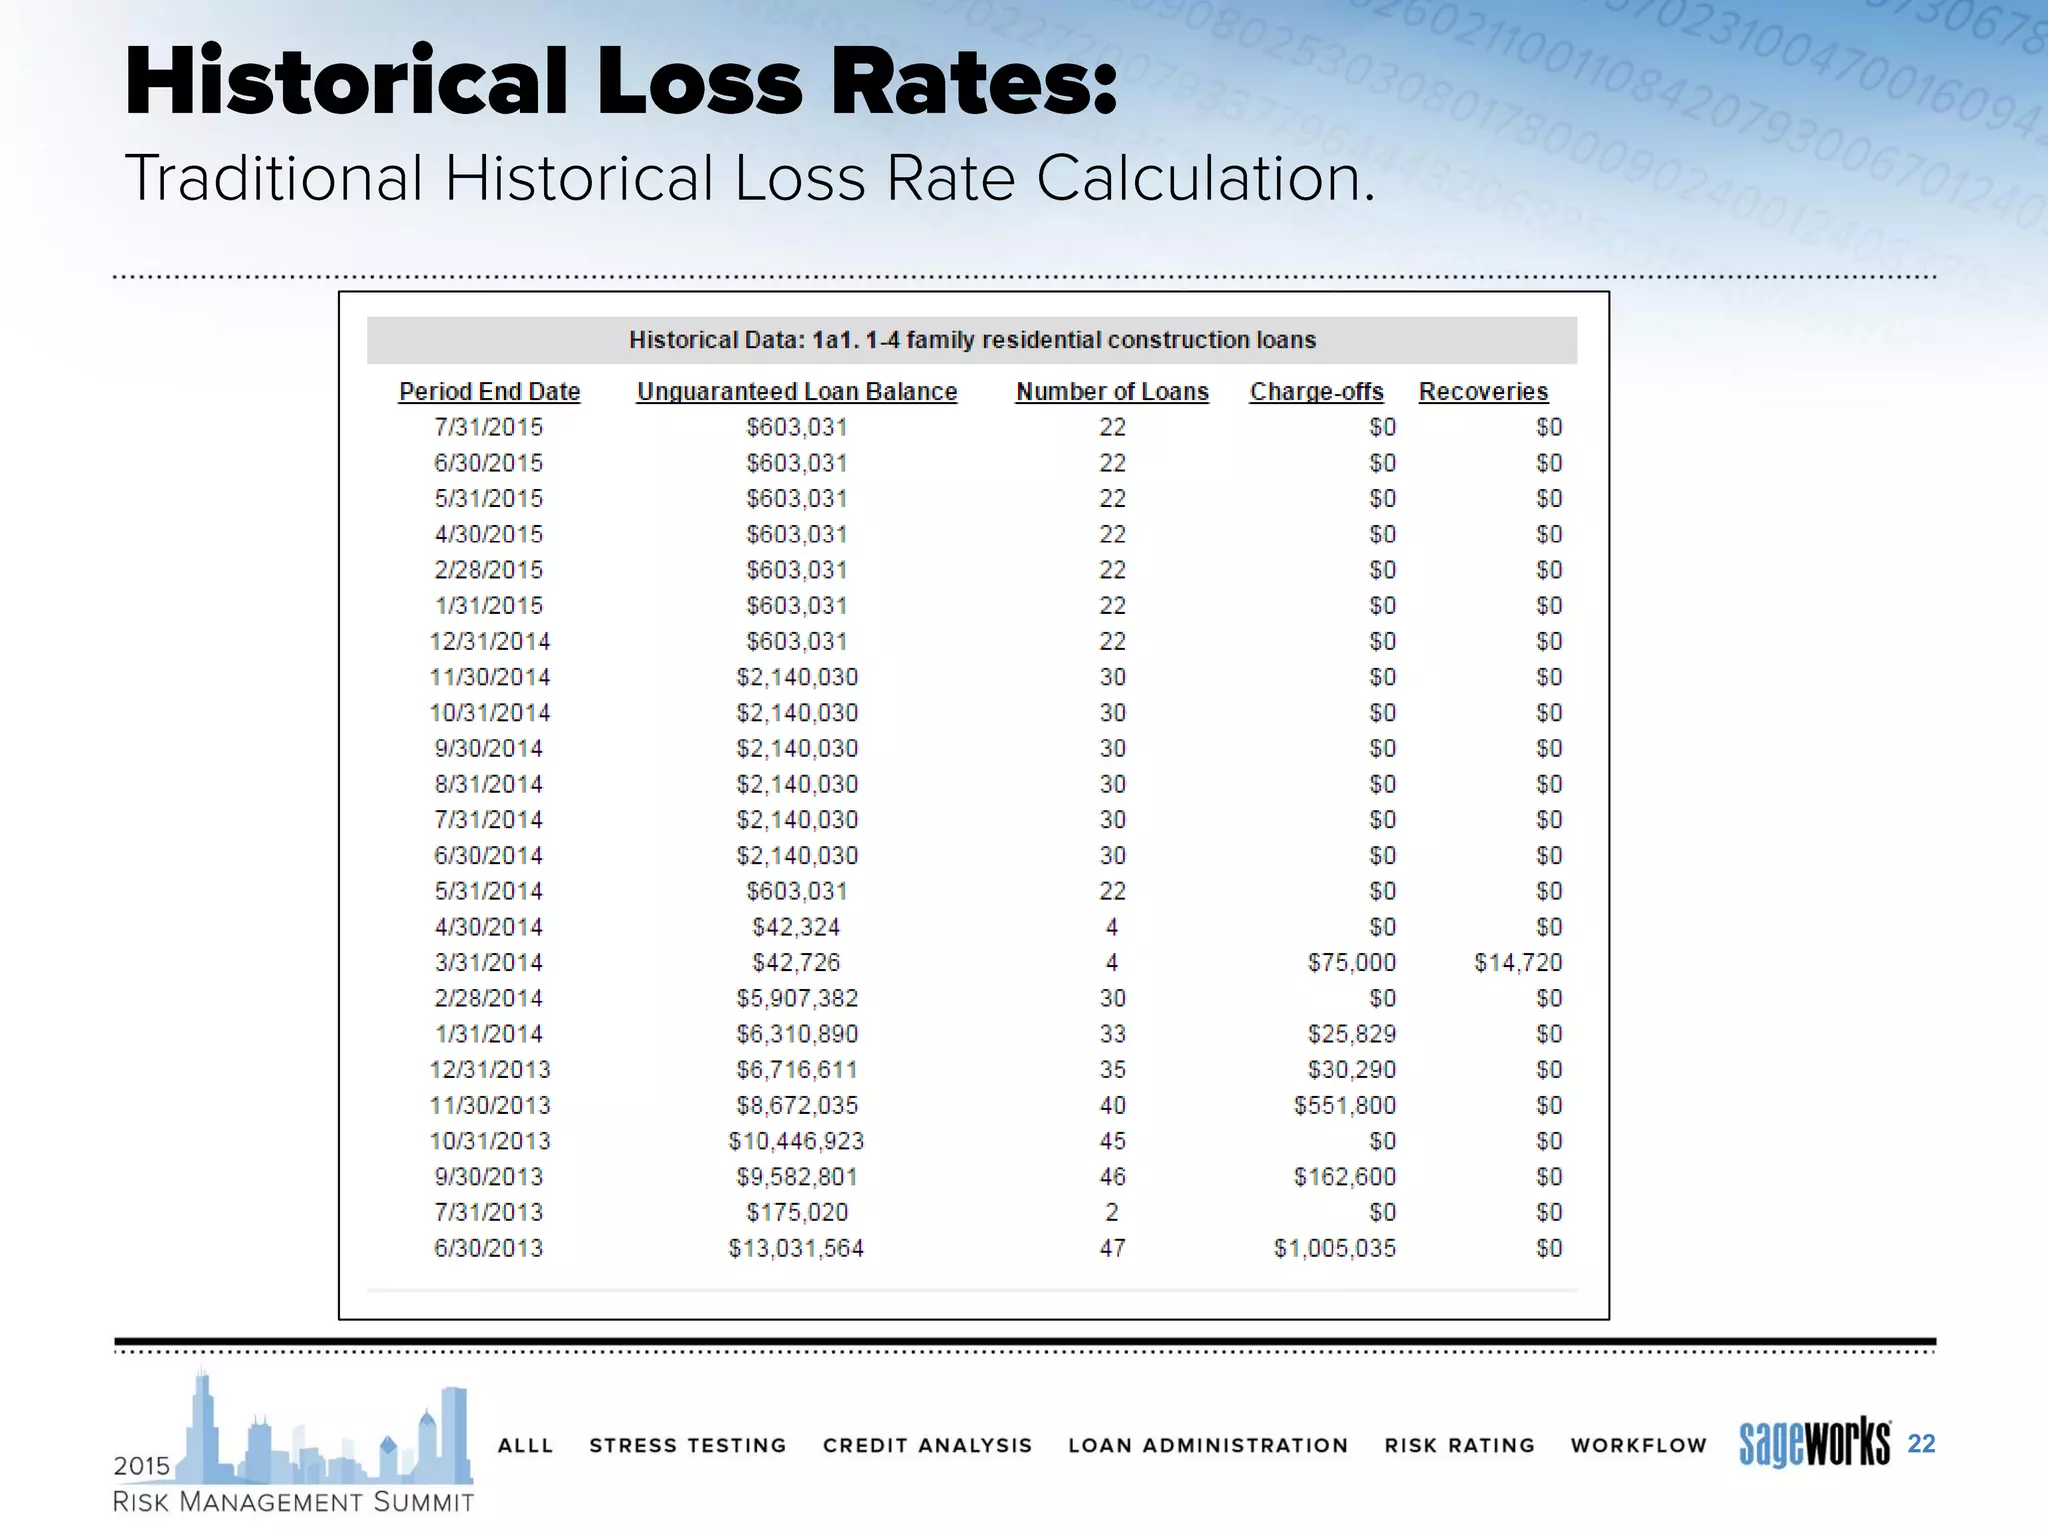
Task: Click the Sageworks logo
Action: (1814, 1444)
